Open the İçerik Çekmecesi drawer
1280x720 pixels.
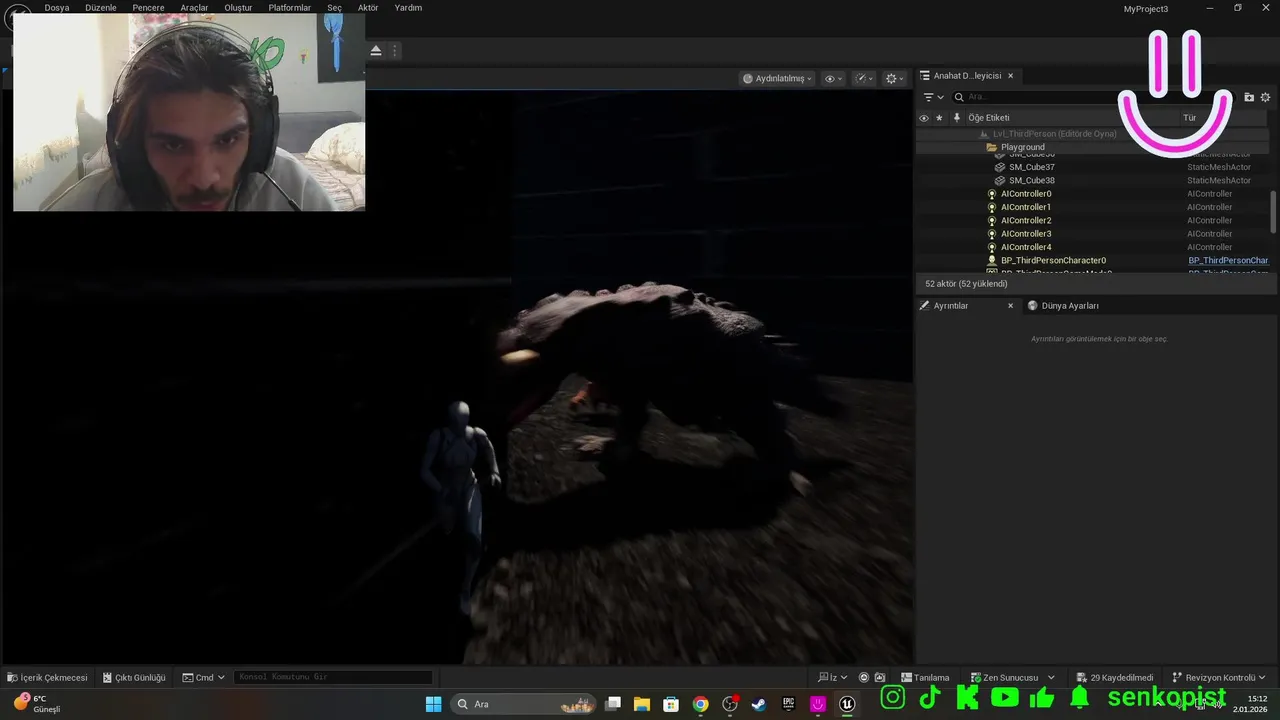click(x=47, y=678)
